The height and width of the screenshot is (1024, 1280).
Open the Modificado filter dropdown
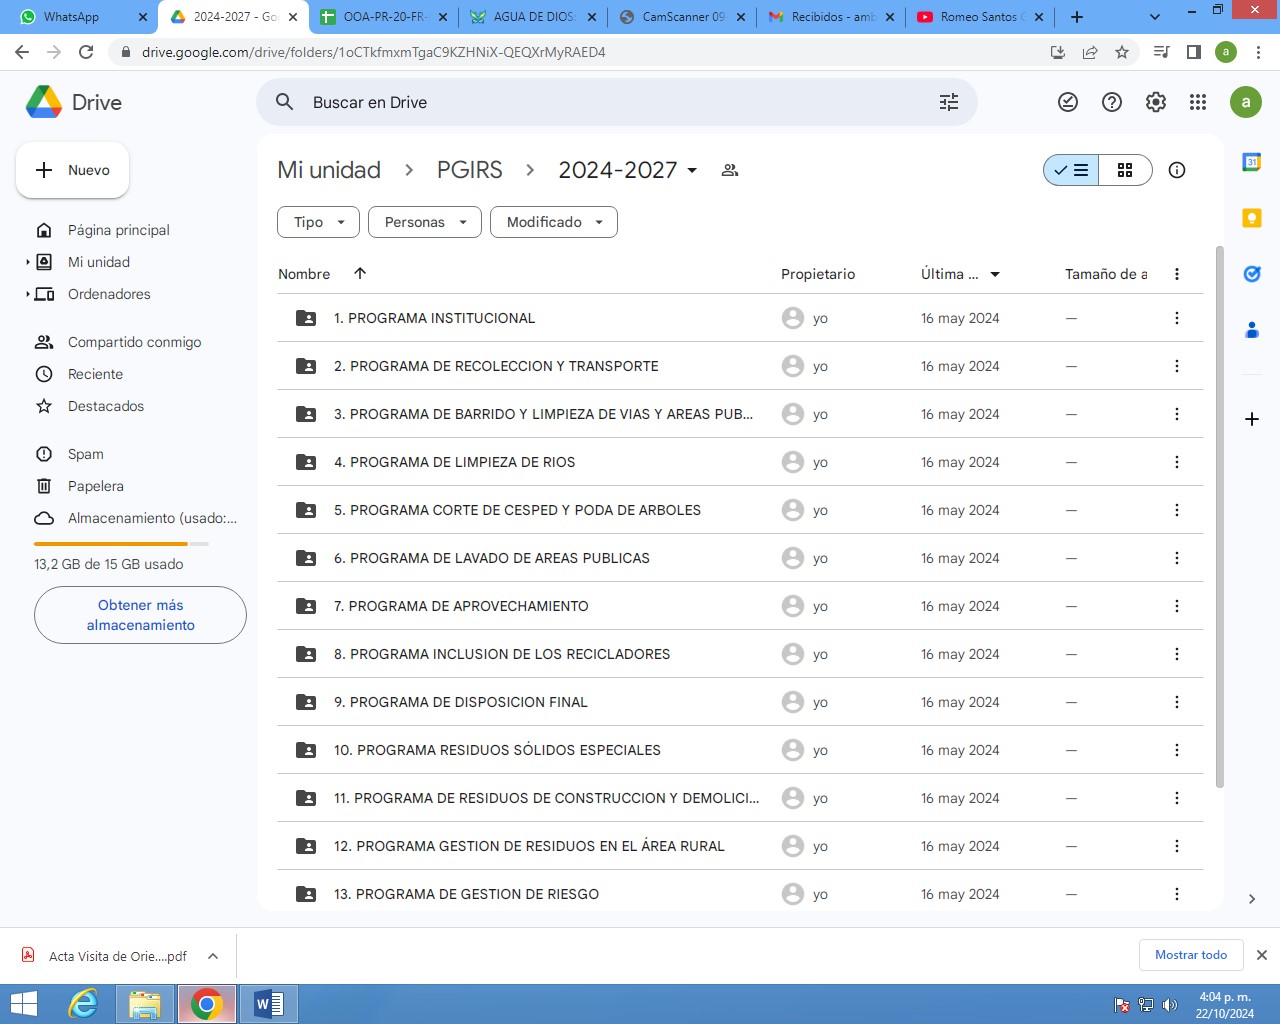pos(553,222)
